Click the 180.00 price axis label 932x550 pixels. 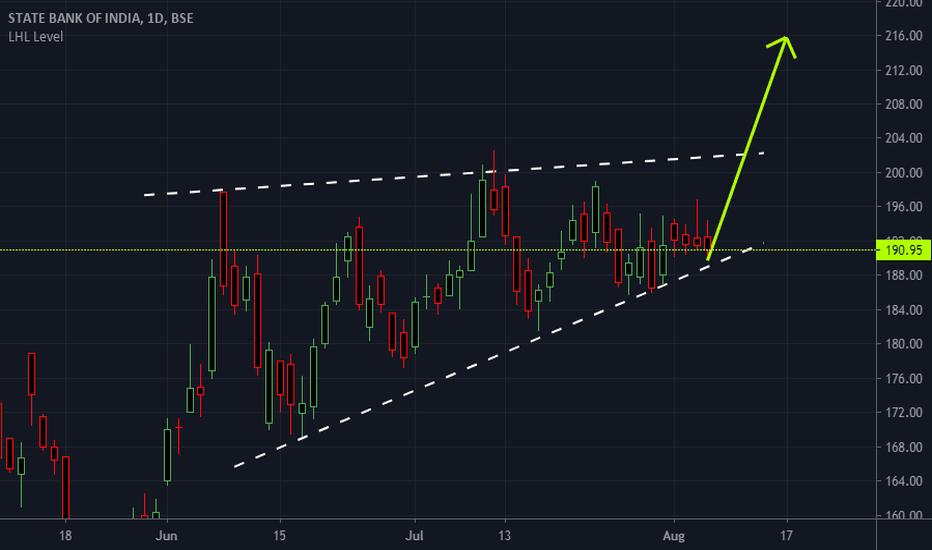tap(903, 344)
